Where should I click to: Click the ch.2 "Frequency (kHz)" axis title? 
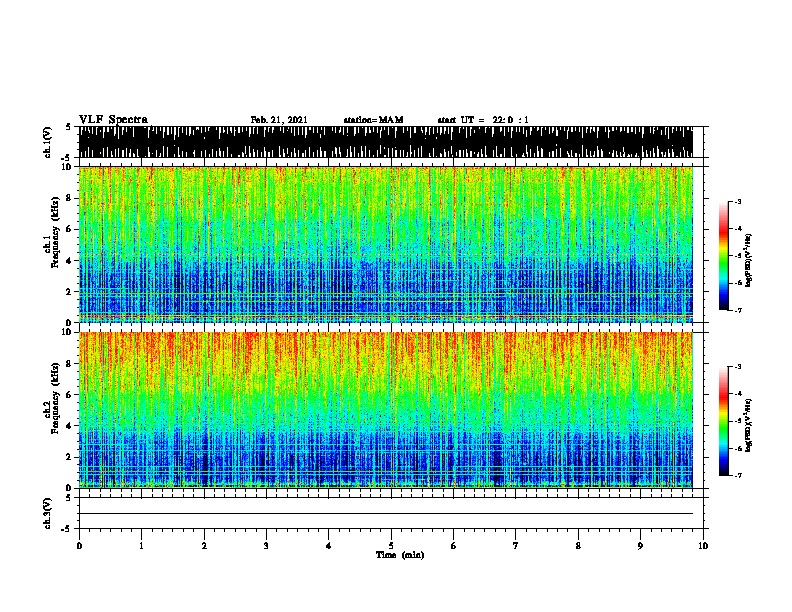[55, 398]
